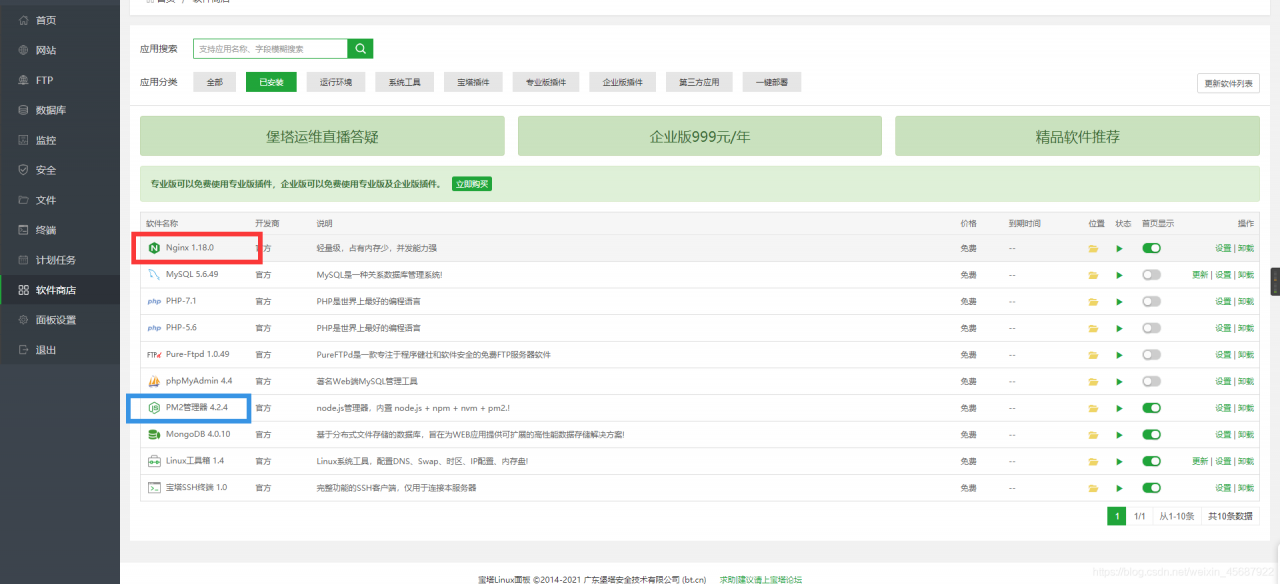Image resolution: width=1280 pixels, height=584 pixels.
Task: Click the status play icon for Linux工具箱
Action: (1120, 461)
